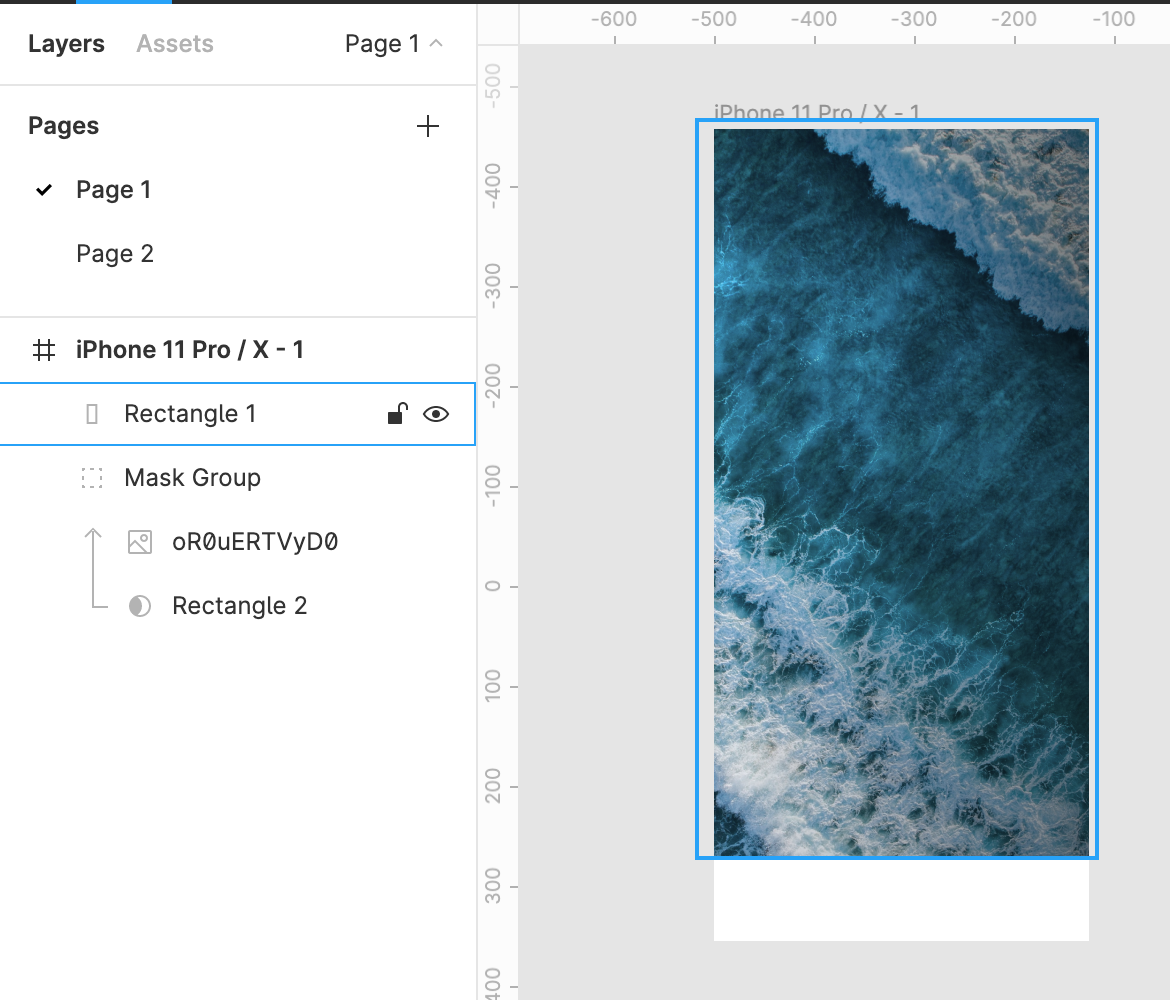The width and height of the screenshot is (1170, 1000).
Task: Lock the Rectangle 1 layer
Action: tap(397, 414)
